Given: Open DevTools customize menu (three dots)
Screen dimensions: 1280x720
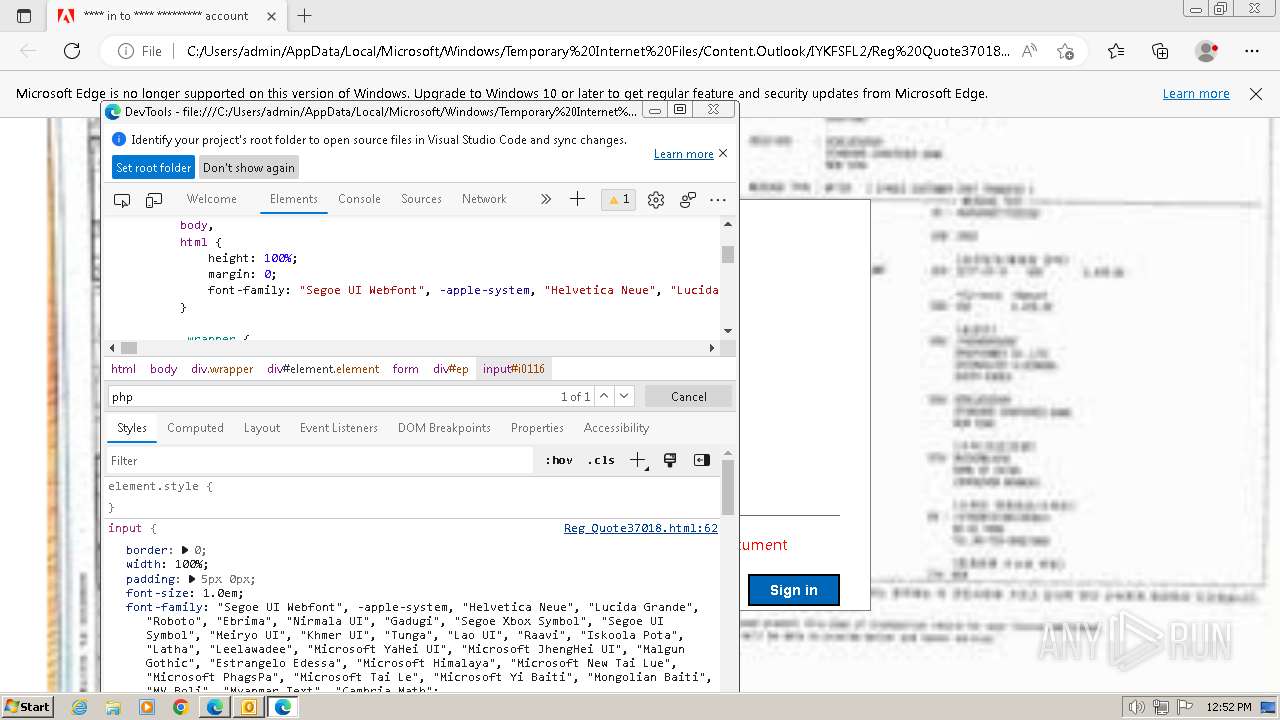Looking at the screenshot, I should tap(718, 199).
